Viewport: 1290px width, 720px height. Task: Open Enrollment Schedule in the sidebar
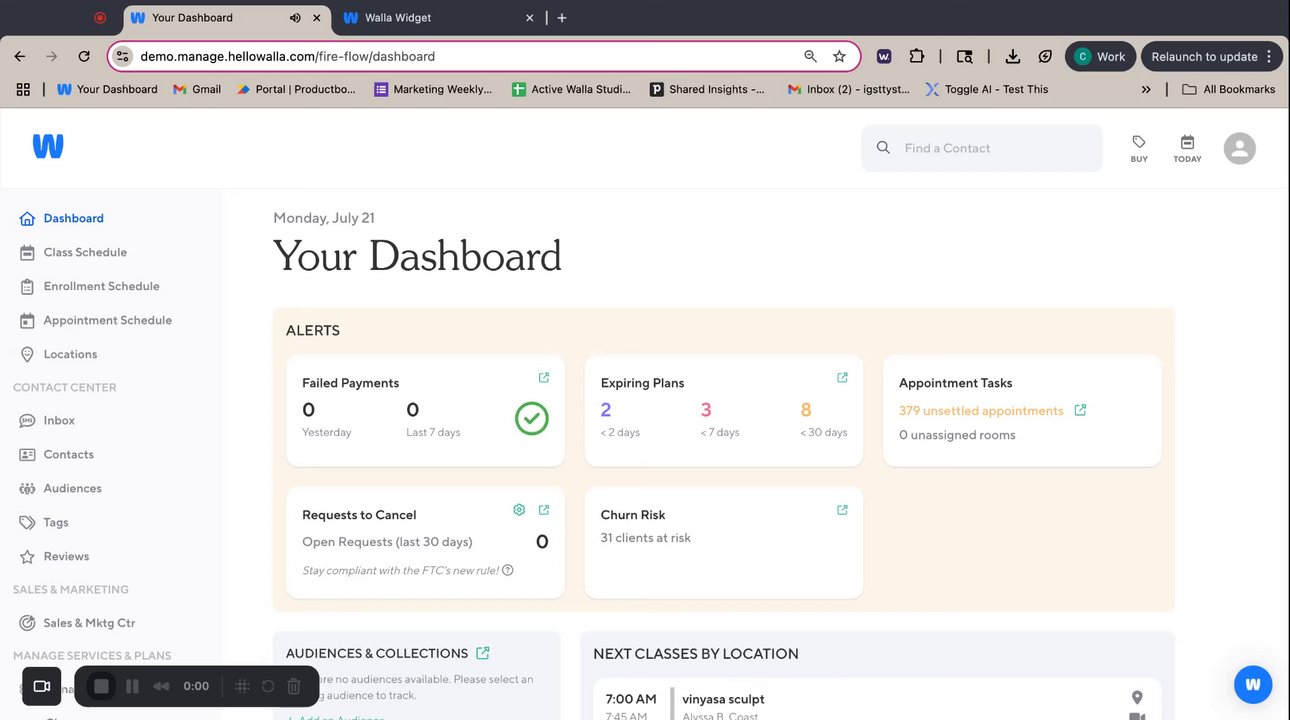101,286
